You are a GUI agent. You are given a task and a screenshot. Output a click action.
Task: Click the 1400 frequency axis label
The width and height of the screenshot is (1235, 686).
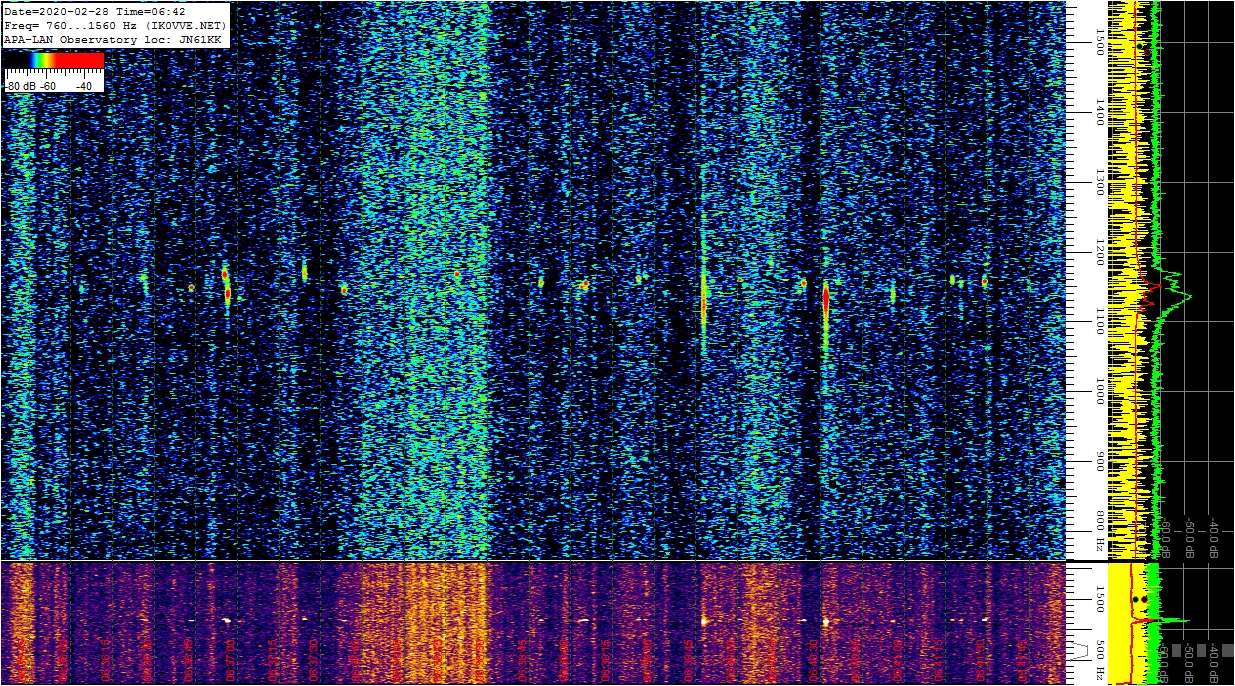[x=1099, y=111]
